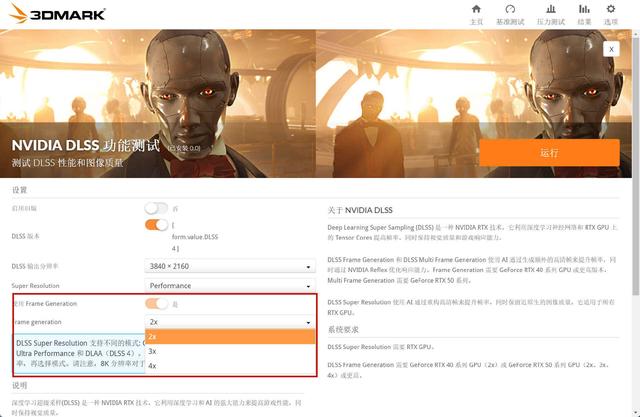Image resolution: width=640 pixels, height=417 pixels.
Task: Click the 关于 NVIDIA DLSS heading
Action: [360, 210]
